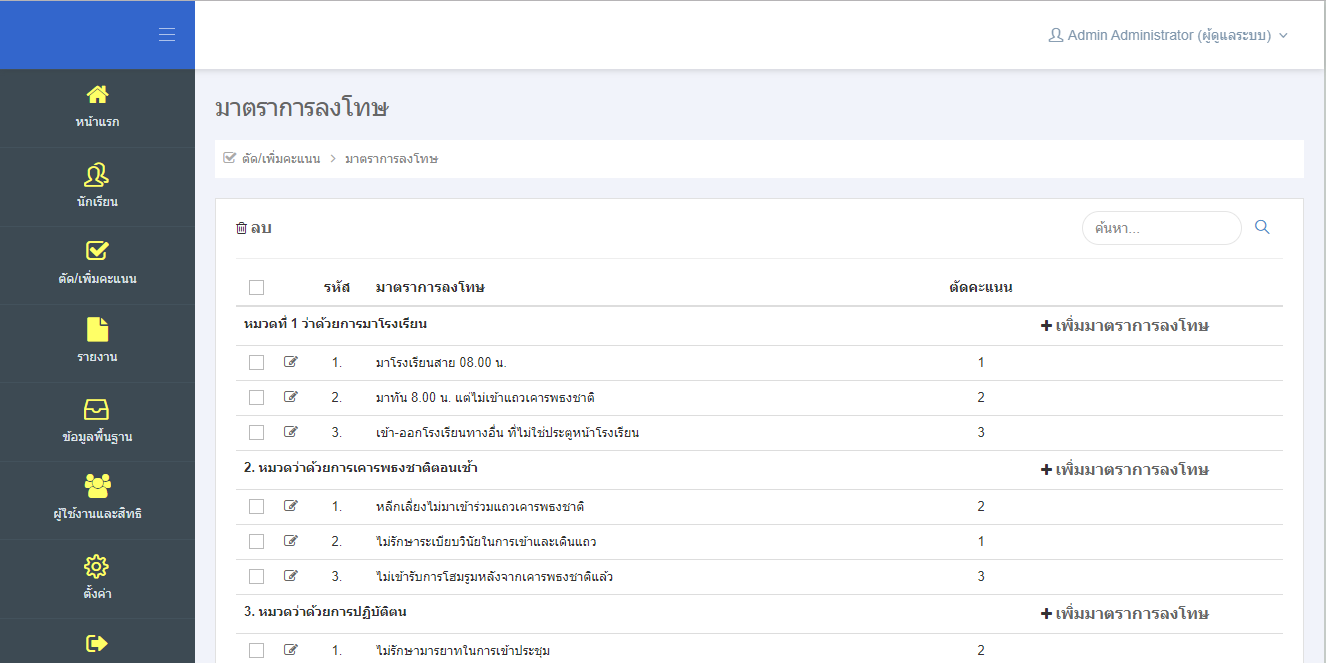
Task: Check the box for เข้า-ออกโรงเรียนทางอื่น row
Action: click(256, 433)
